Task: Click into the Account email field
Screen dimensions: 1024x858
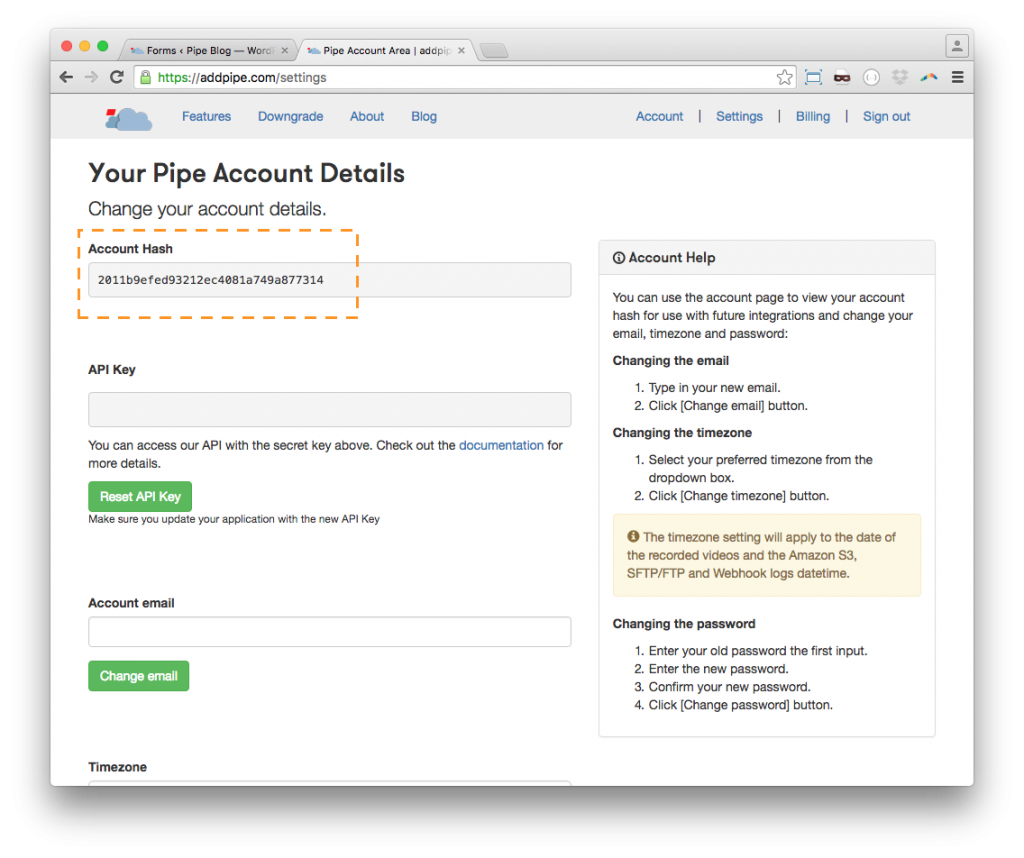Action: (329, 632)
